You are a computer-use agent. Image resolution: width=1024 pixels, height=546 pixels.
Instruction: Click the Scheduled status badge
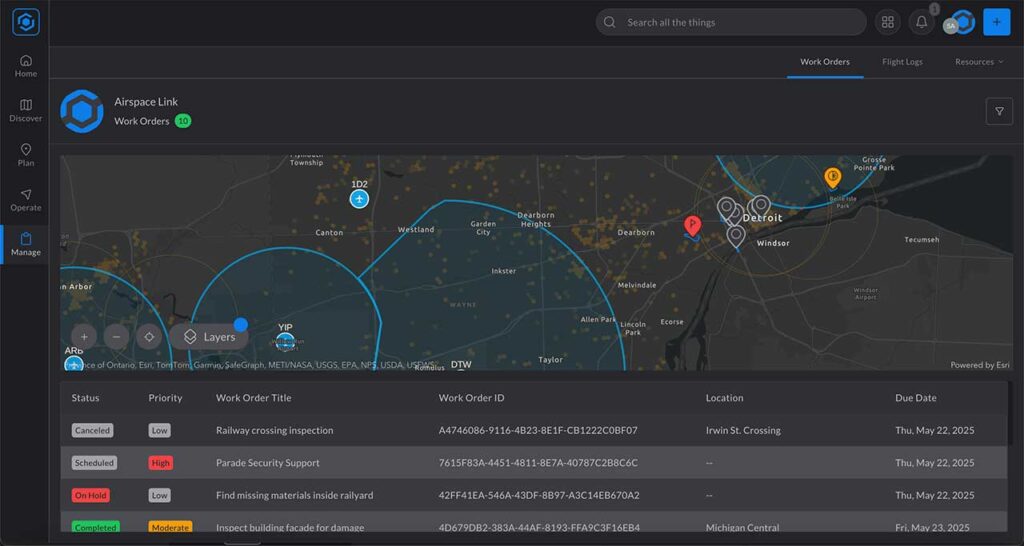tap(94, 463)
